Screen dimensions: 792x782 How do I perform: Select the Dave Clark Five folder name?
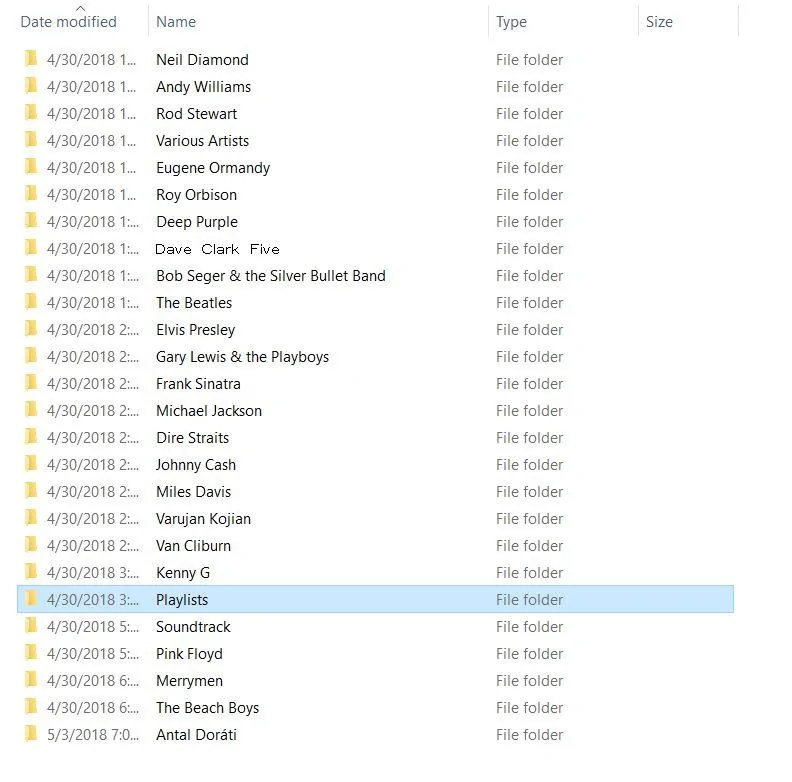[x=217, y=249]
